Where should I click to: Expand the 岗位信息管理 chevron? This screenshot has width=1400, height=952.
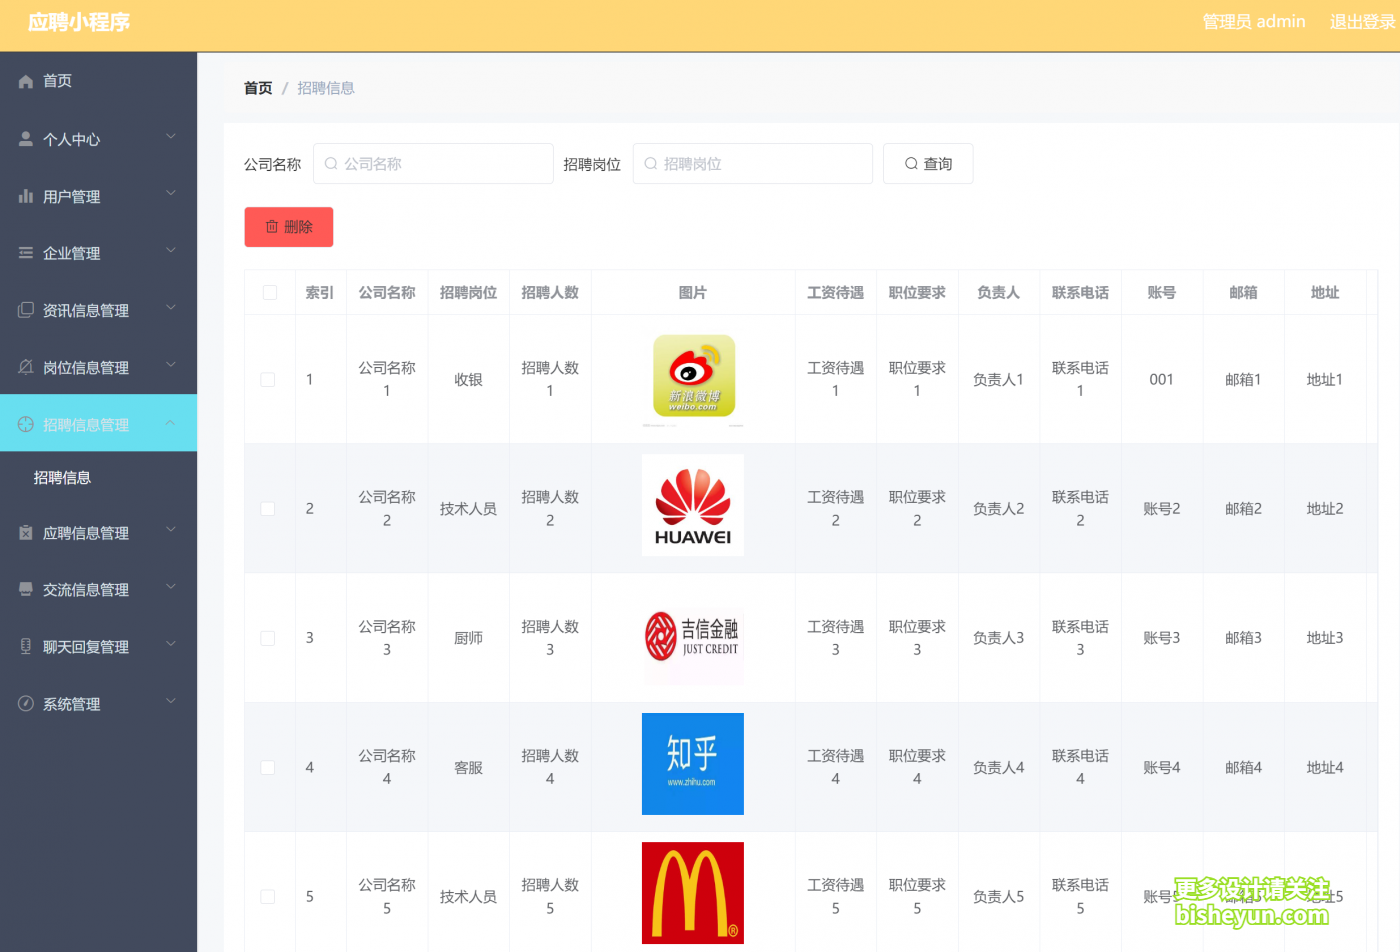[x=171, y=365]
